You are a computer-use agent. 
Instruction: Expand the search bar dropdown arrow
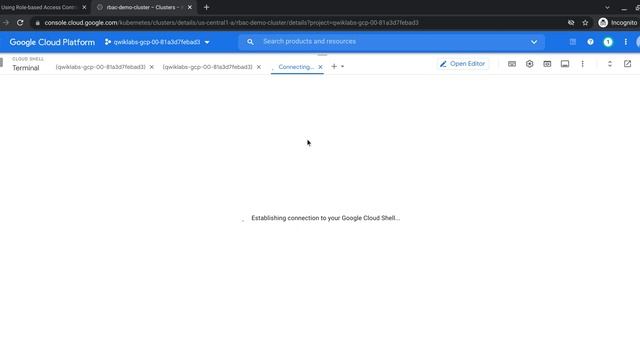click(x=534, y=42)
